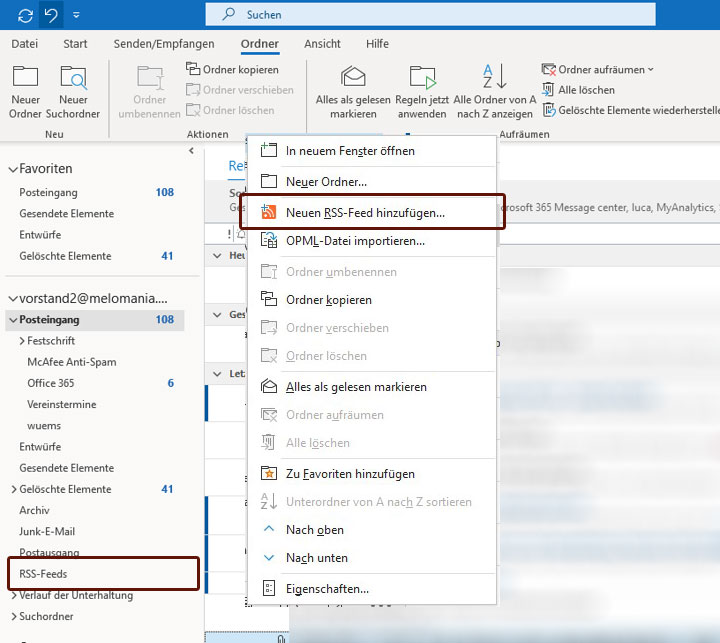The height and width of the screenshot is (643, 720).
Task: Open the Ordner aufräumen dropdown in ribbon
Action: [597, 69]
